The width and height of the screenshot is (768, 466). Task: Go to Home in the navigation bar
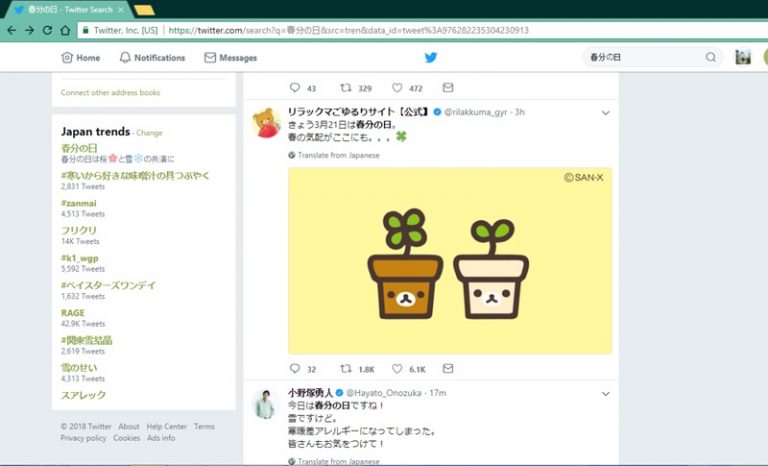click(x=81, y=58)
